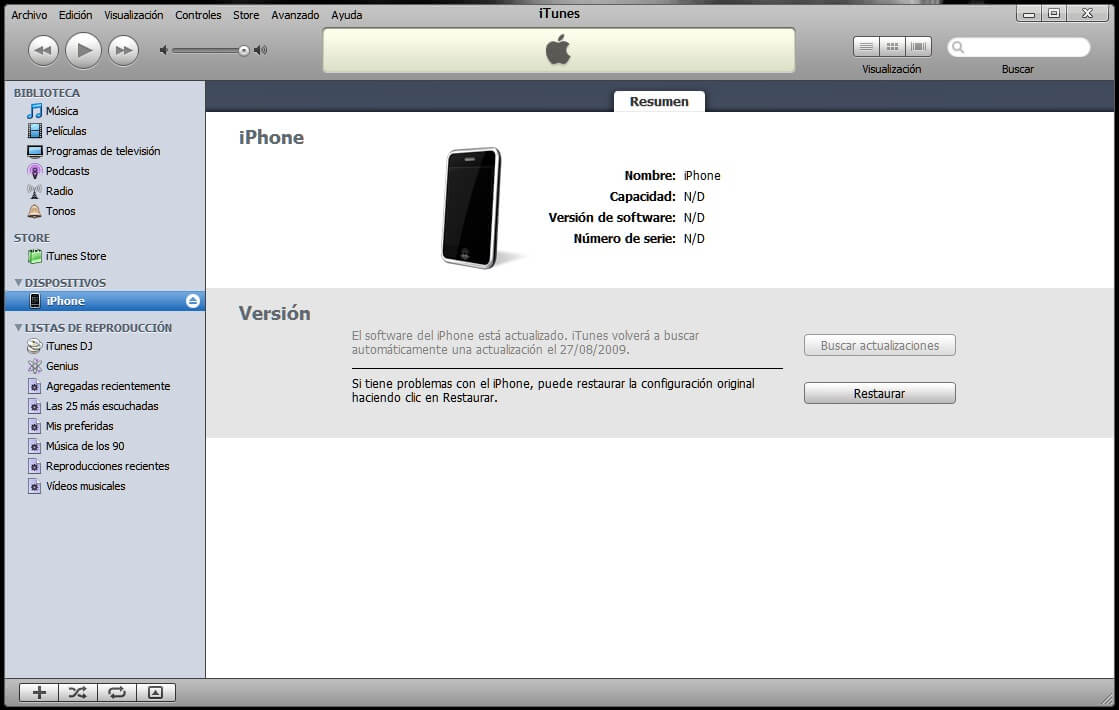
Task: Click the high volume speaker icon
Action: (x=260, y=50)
